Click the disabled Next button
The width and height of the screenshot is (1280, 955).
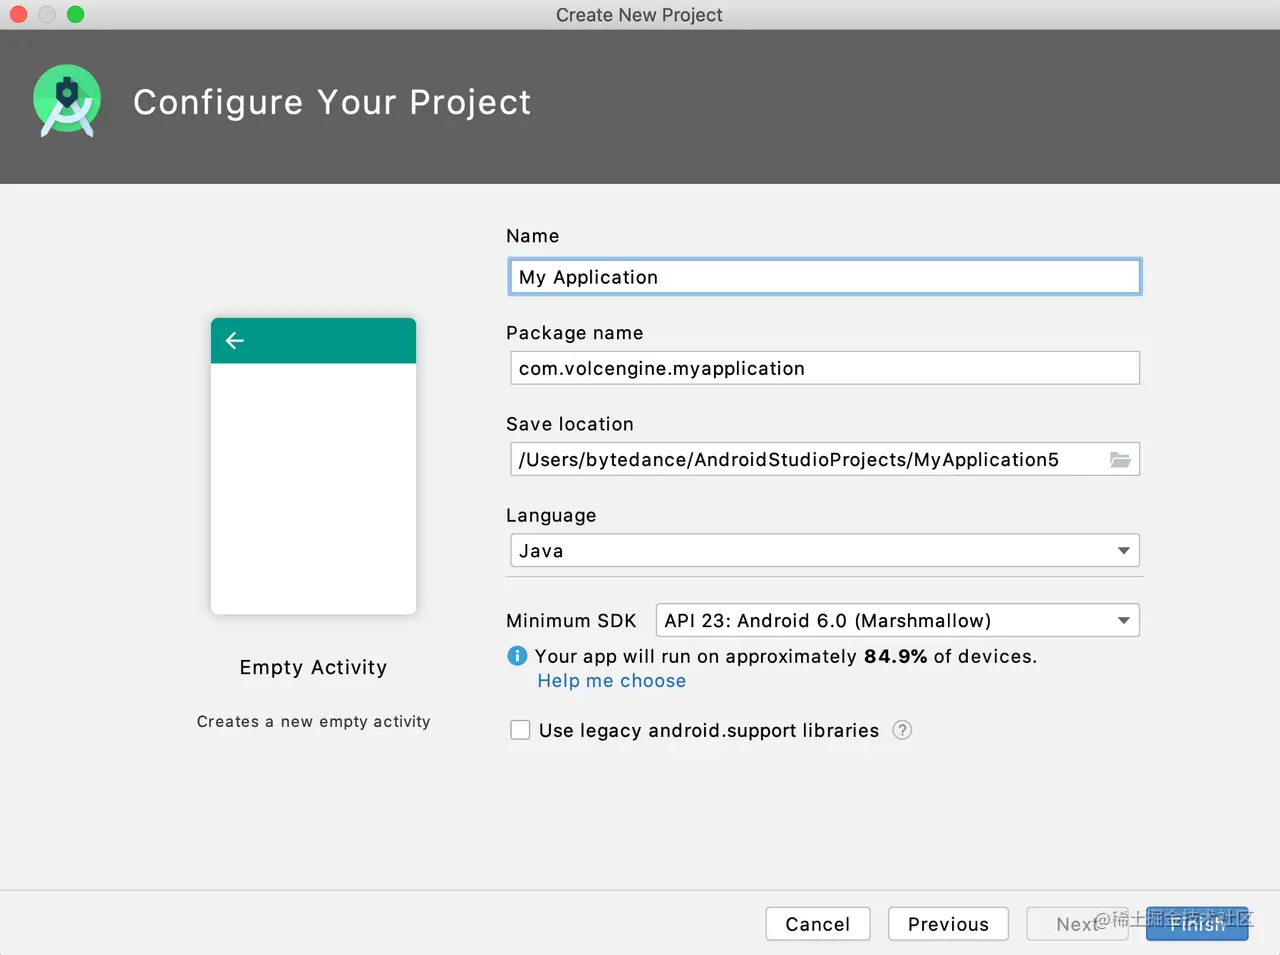(1077, 924)
